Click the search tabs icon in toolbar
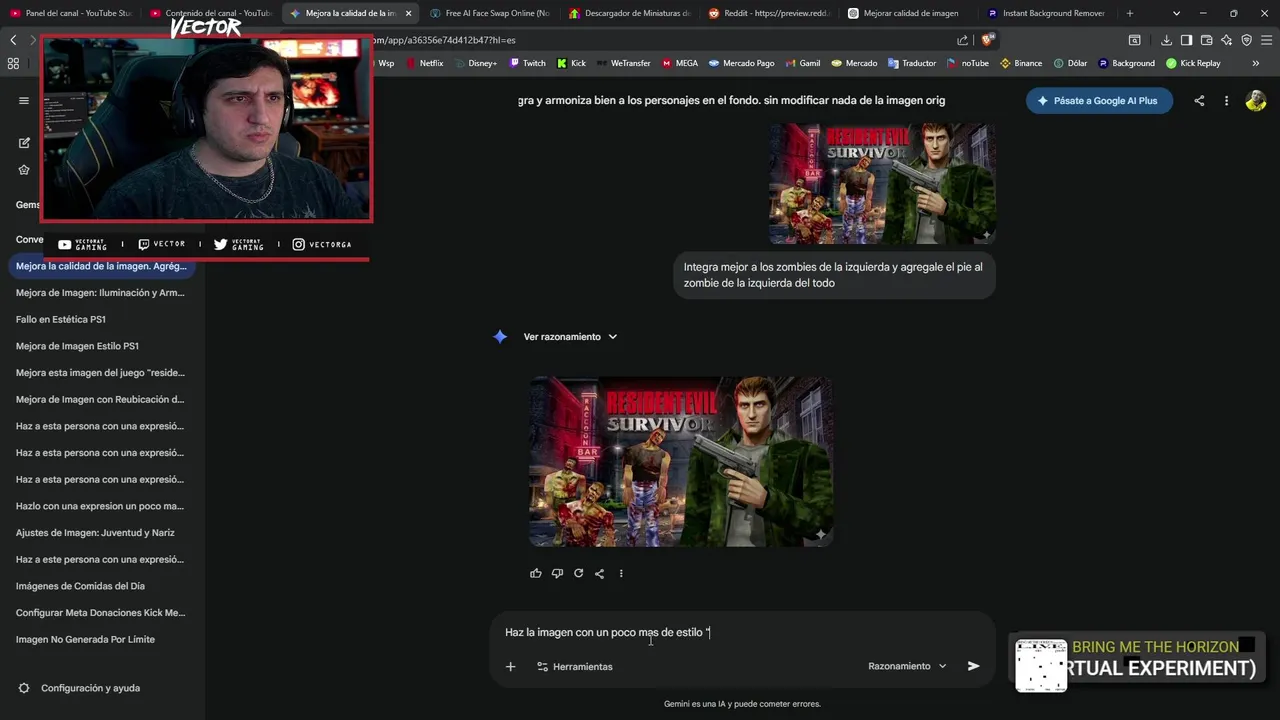1280x720 pixels. pos(1134,40)
